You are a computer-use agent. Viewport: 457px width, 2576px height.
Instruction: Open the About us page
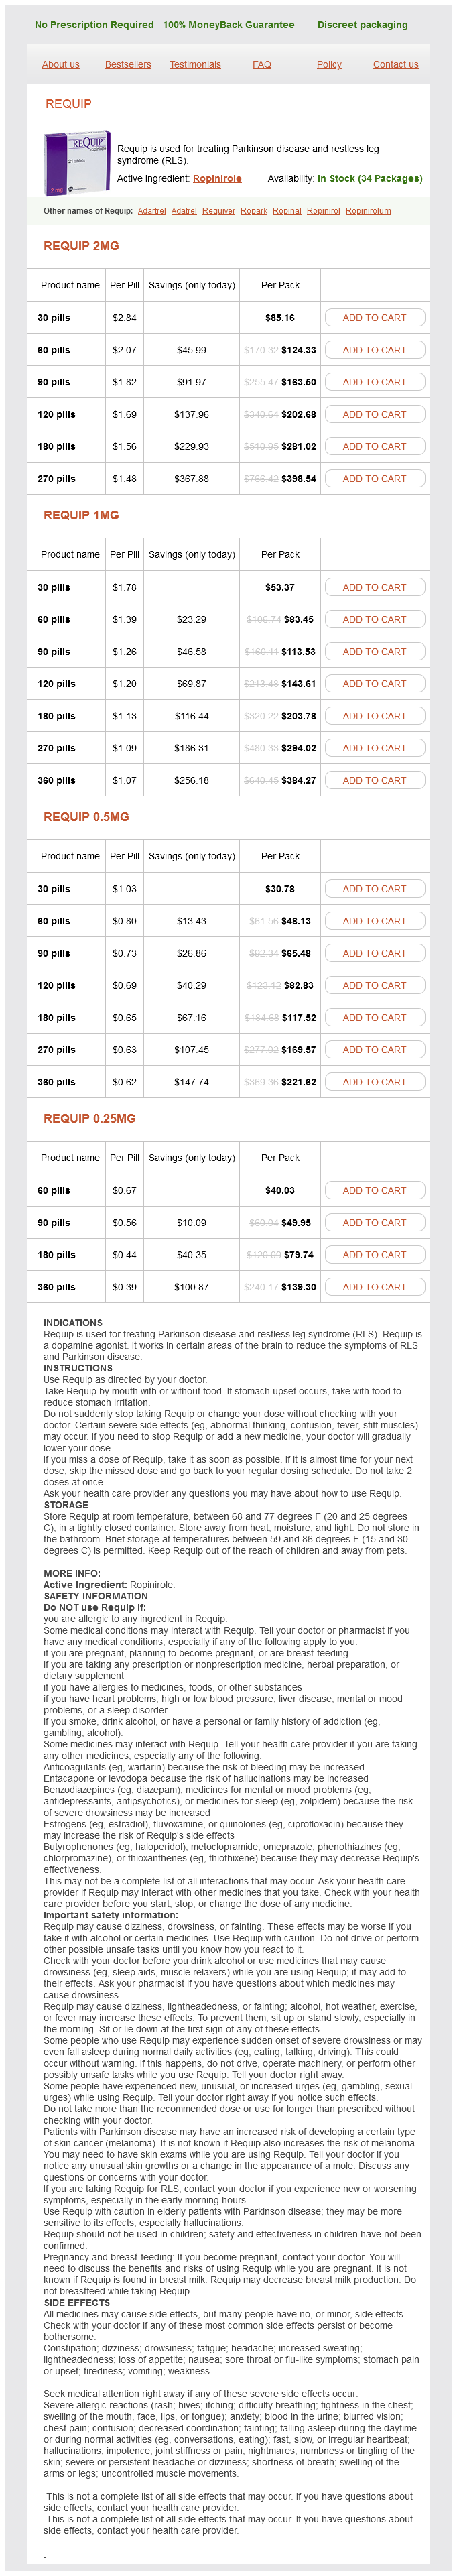pyautogui.click(x=61, y=65)
